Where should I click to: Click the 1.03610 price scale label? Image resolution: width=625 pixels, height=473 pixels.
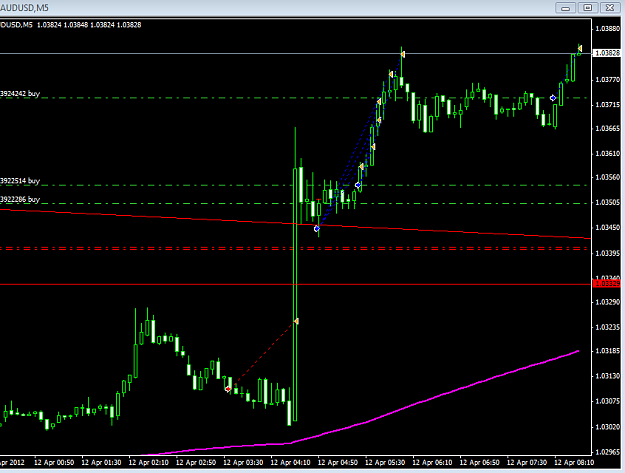607,153
